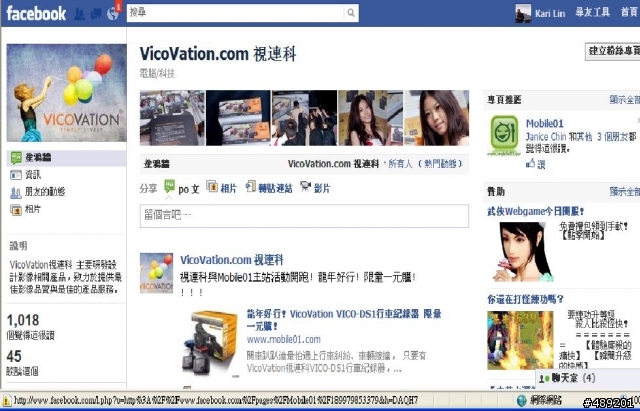Image resolution: width=640 pixels, height=411 pixels.
Task: Select 相片 in left sidebar
Action: [x=33, y=209]
